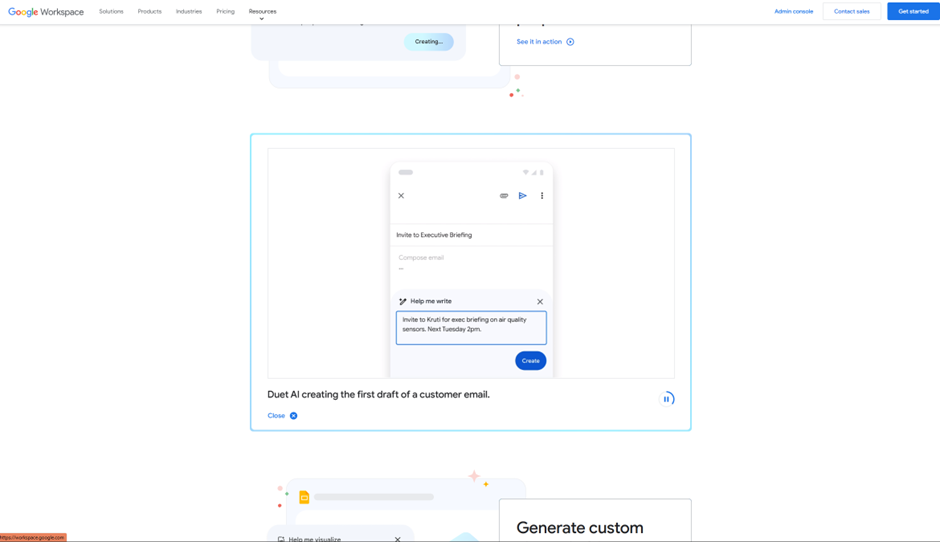Click the Duet AI creating first draft caption
Viewport: 940px width, 542px height.
click(378, 395)
